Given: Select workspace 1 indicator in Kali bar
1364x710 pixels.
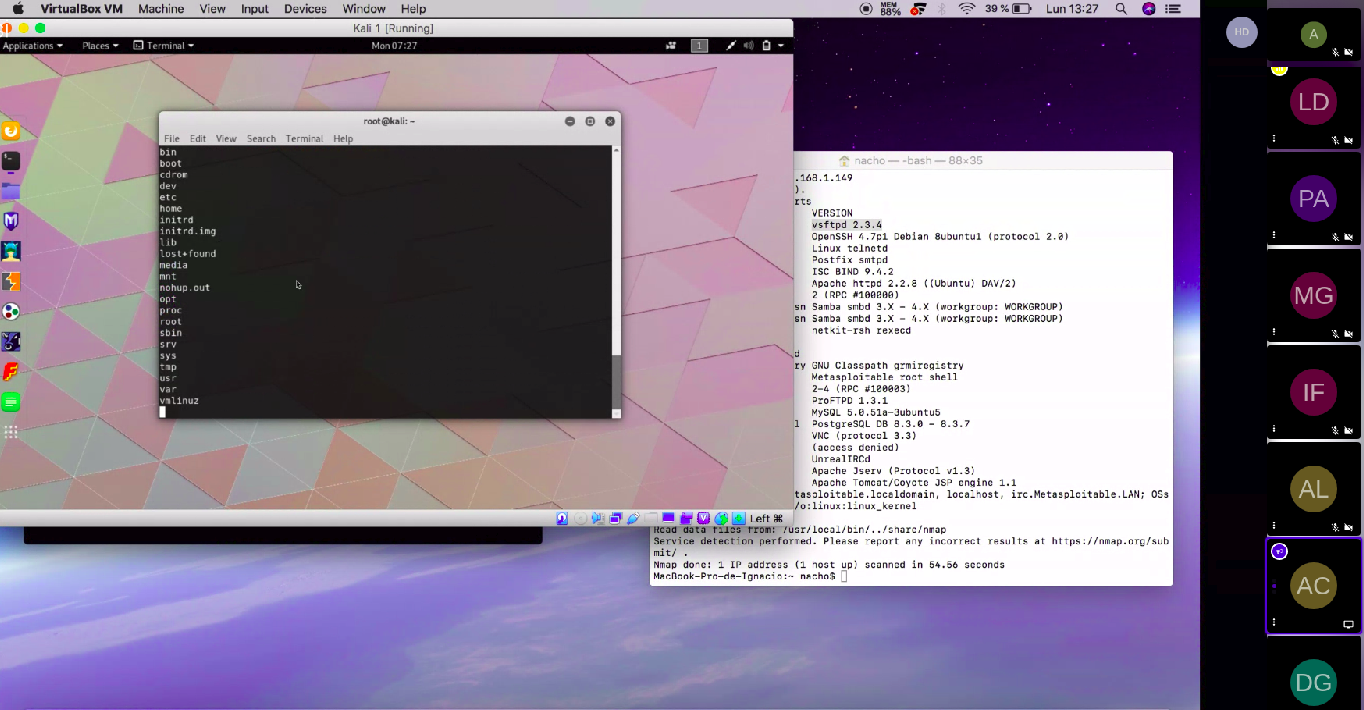Looking at the screenshot, I should [x=700, y=46].
